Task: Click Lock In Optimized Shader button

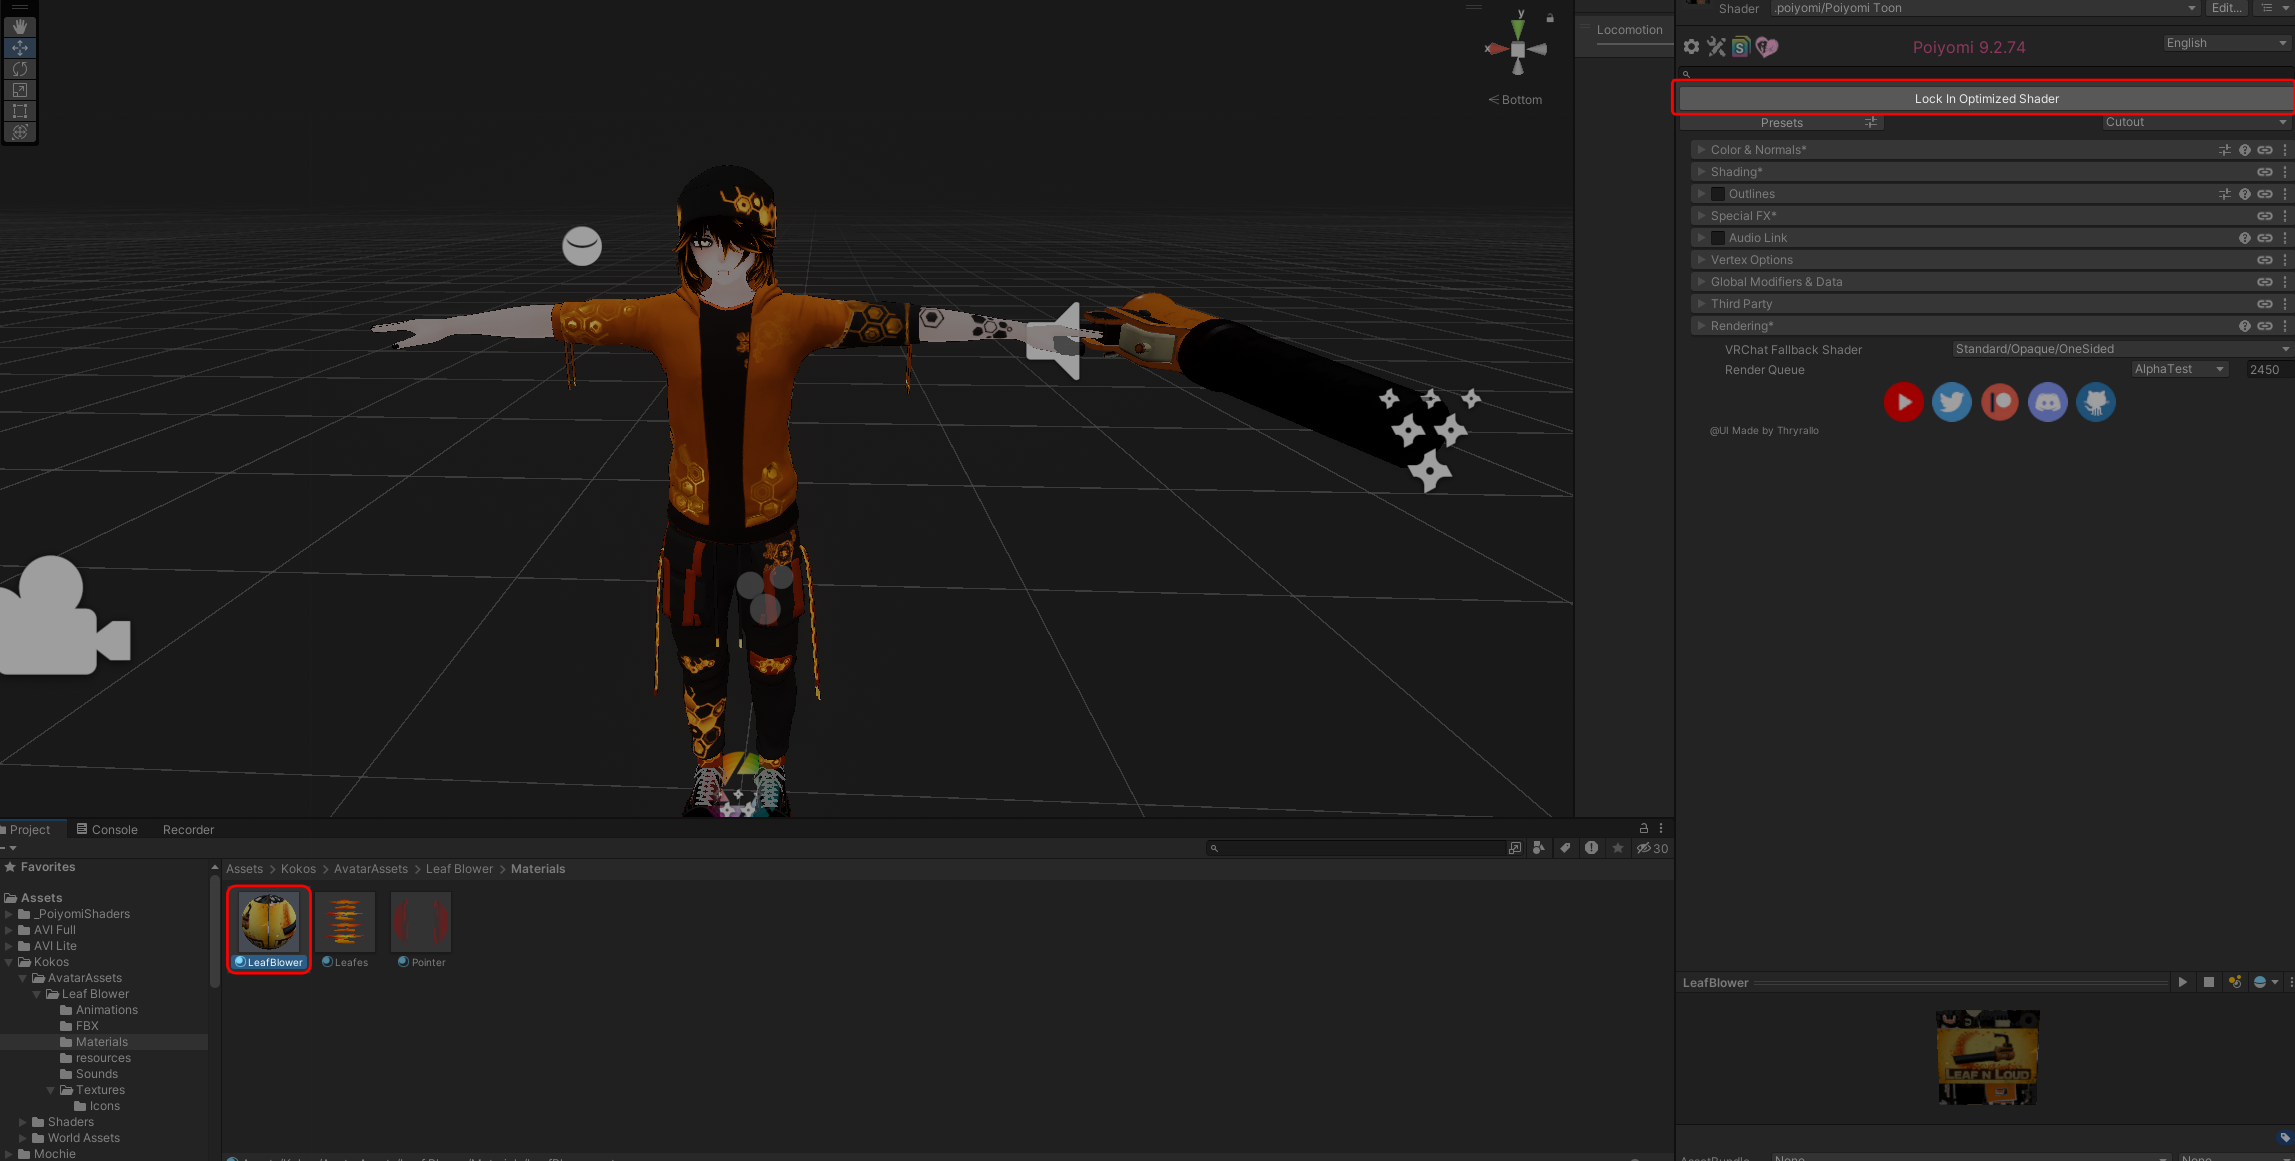Action: point(1985,99)
